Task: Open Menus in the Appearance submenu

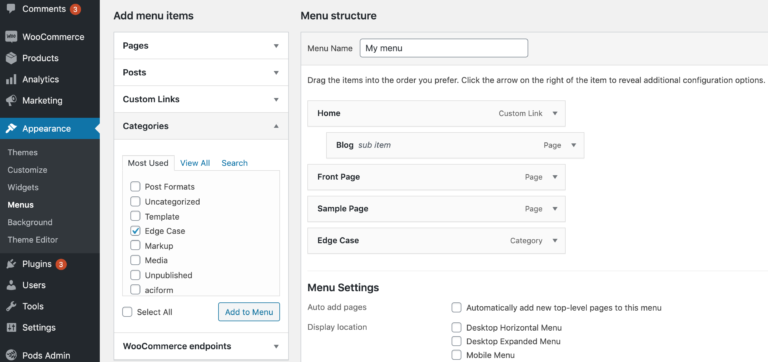Action: pyautogui.click(x=21, y=205)
